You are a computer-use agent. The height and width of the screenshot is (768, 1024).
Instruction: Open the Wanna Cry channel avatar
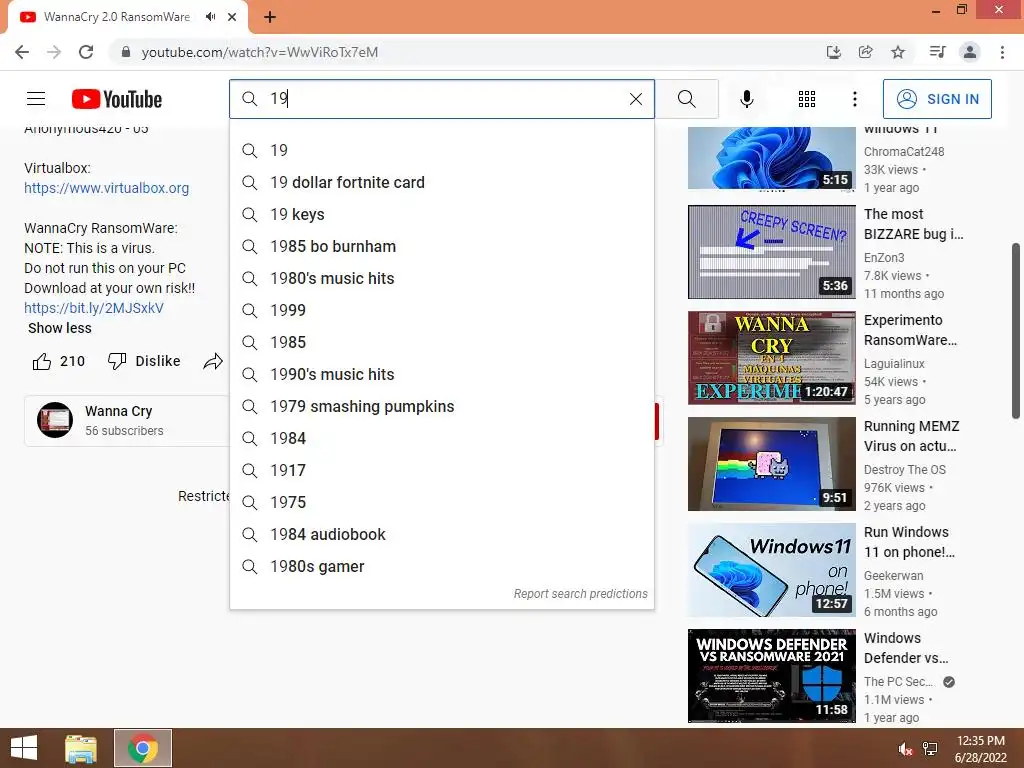click(x=55, y=420)
